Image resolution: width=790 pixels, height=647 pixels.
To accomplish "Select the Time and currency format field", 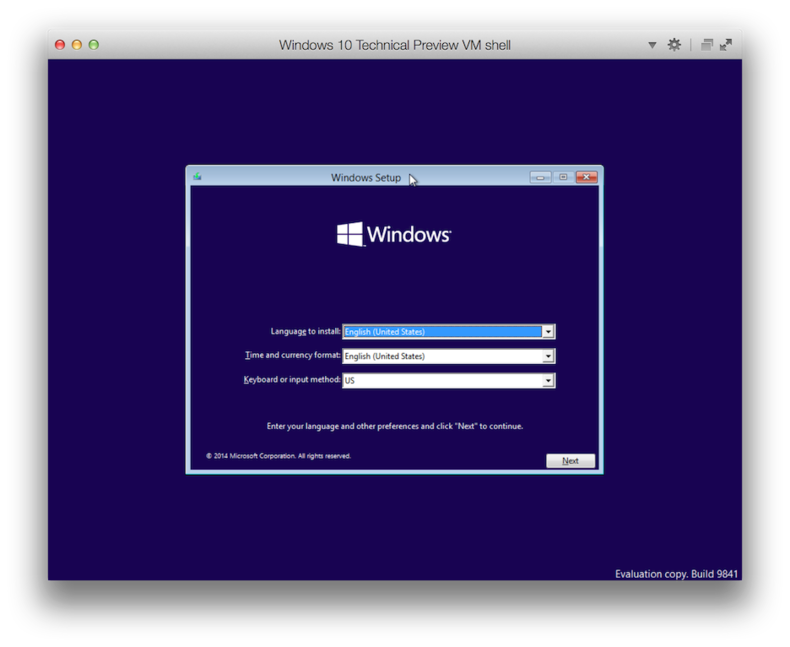I will (x=448, y=356).
